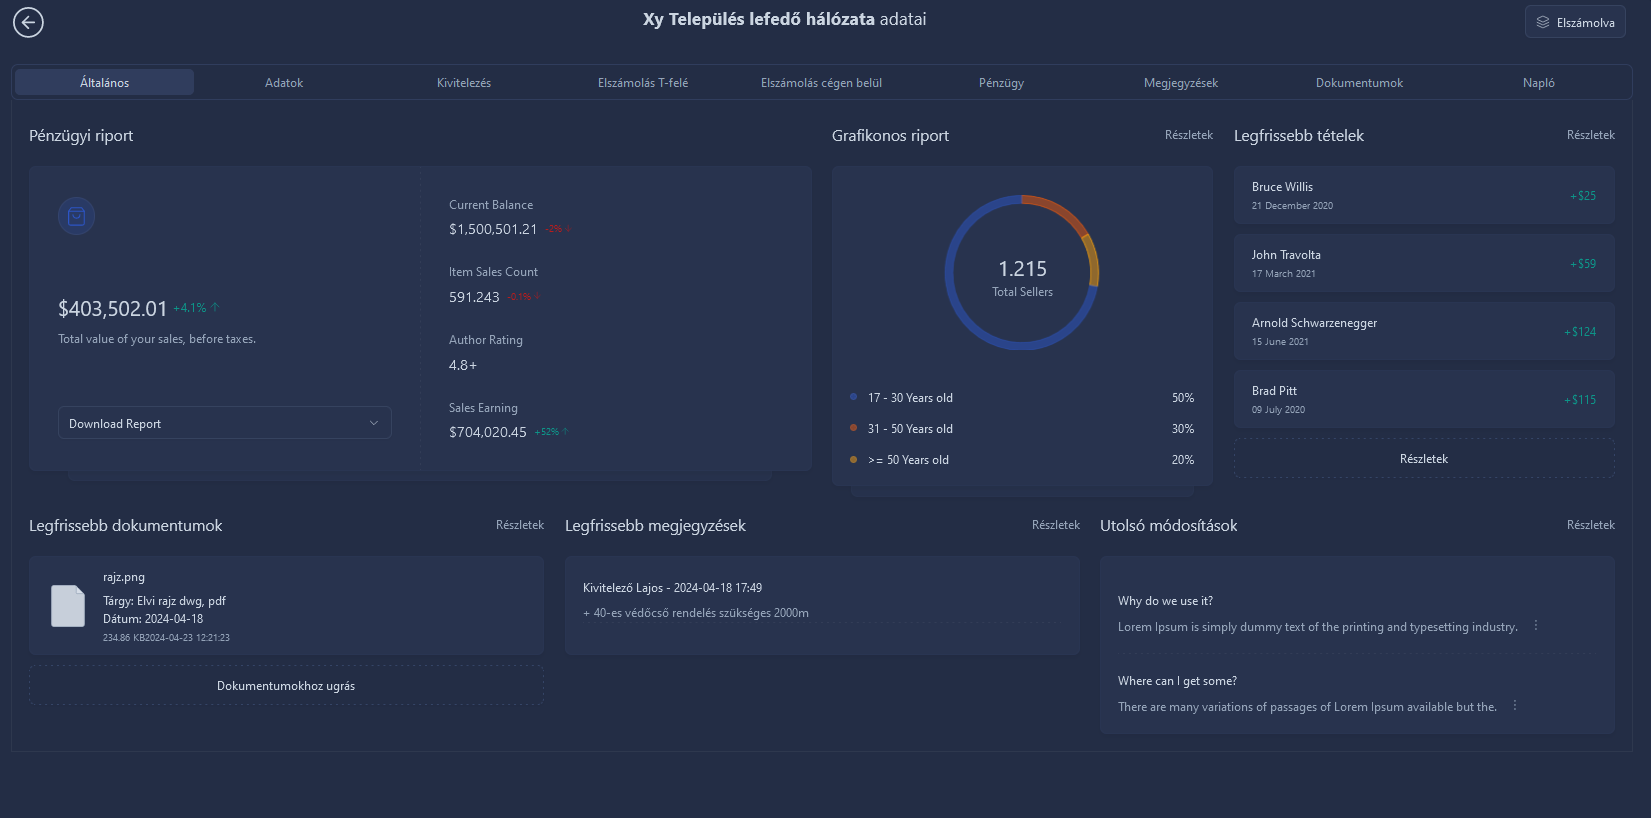Select the Bruce Willis entry
Screen dimensions: 1651x818
[1424, 195]
